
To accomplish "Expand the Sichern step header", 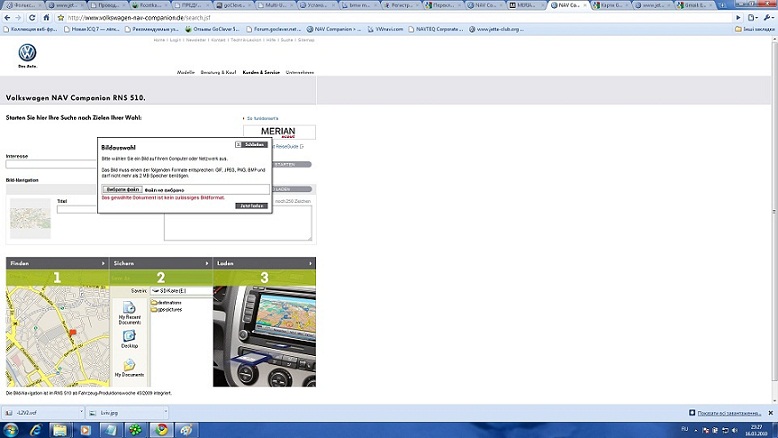I will [161, 263].
